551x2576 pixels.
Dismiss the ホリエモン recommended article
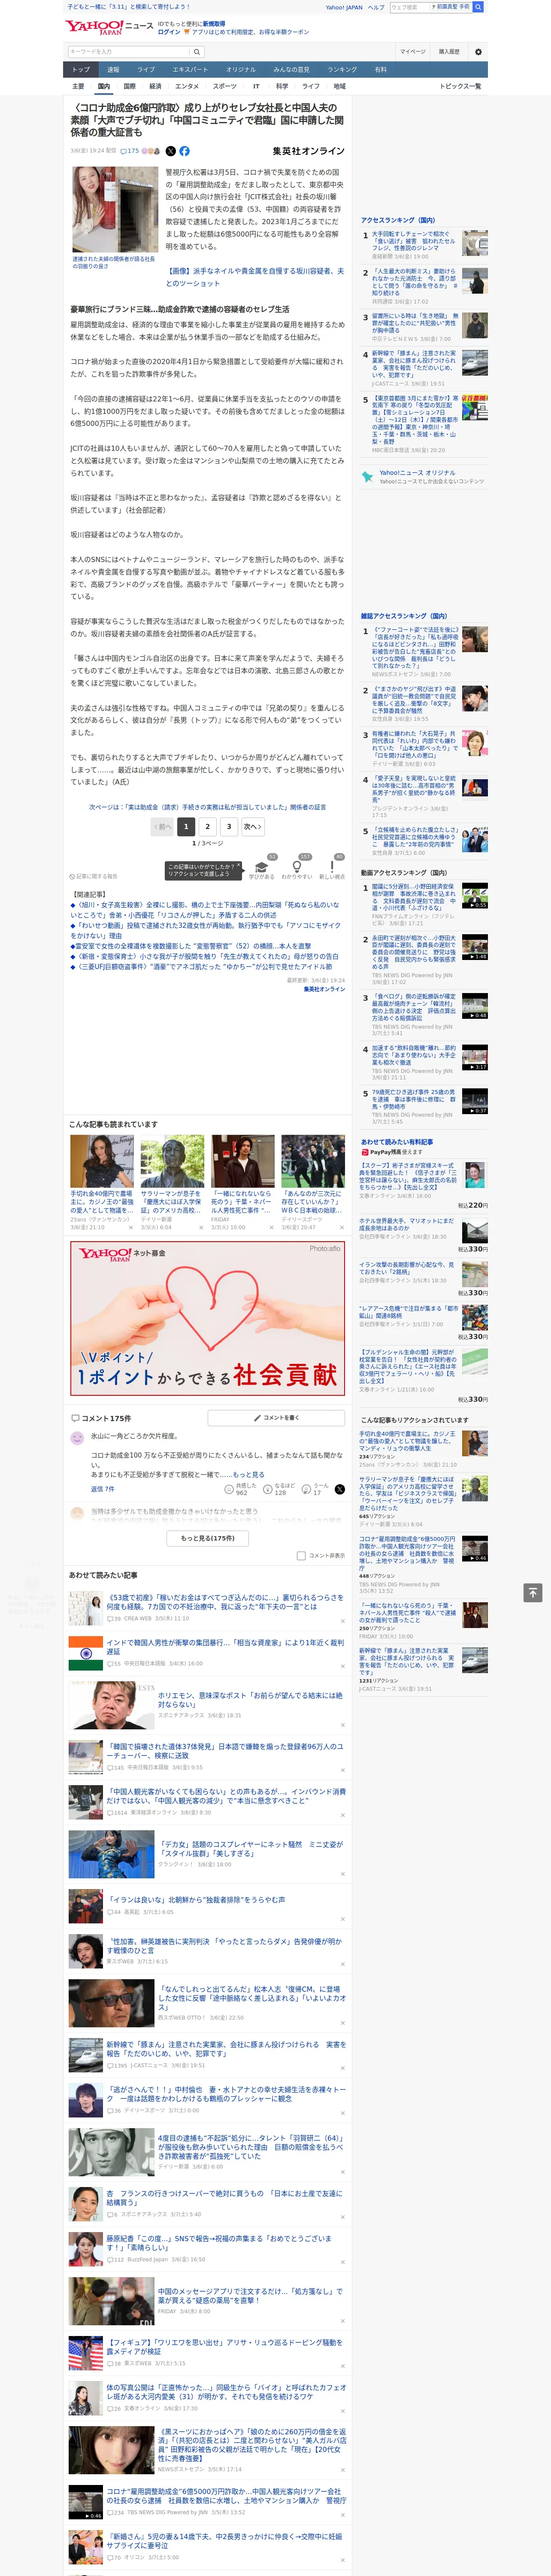(342, 1725)
